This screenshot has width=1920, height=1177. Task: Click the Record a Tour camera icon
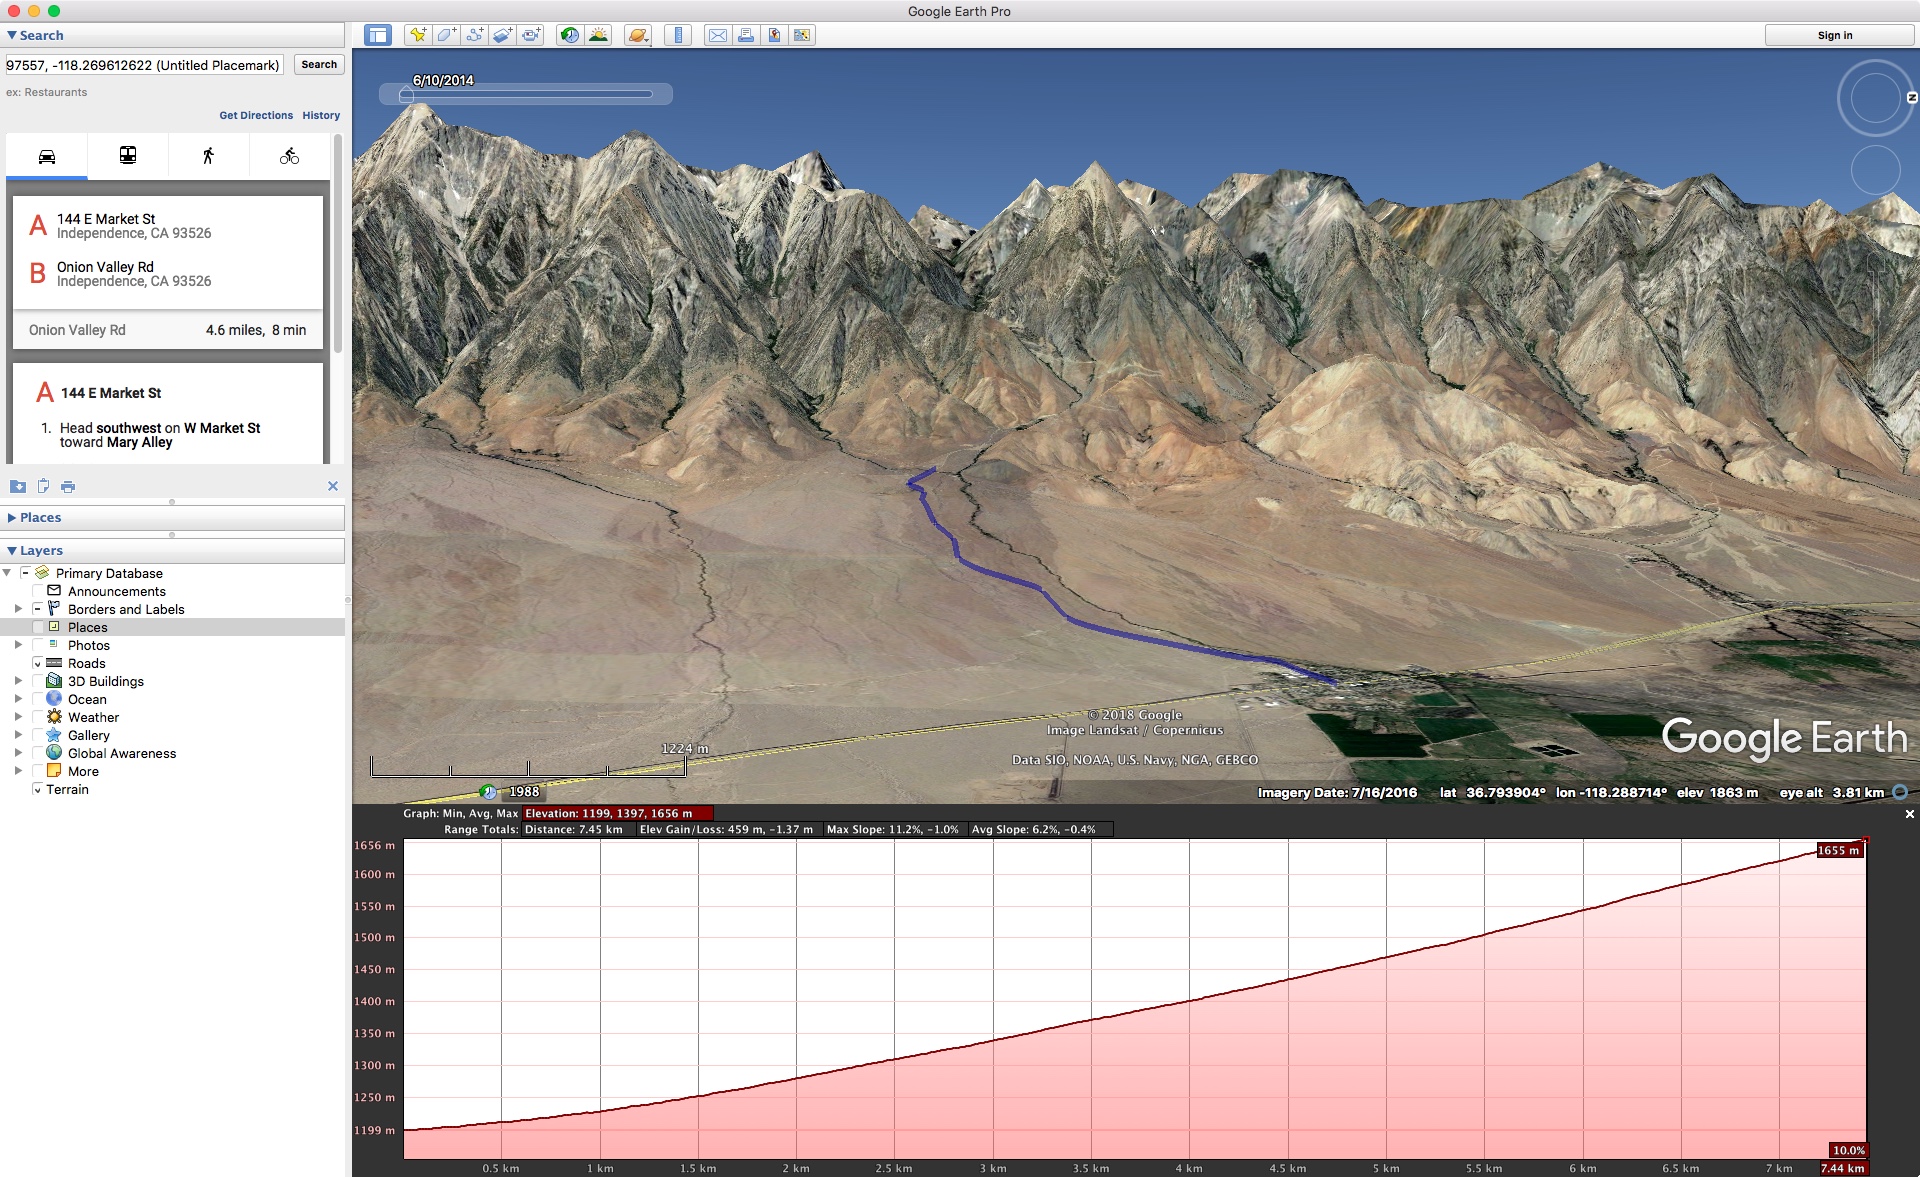(x=531, y=35)
